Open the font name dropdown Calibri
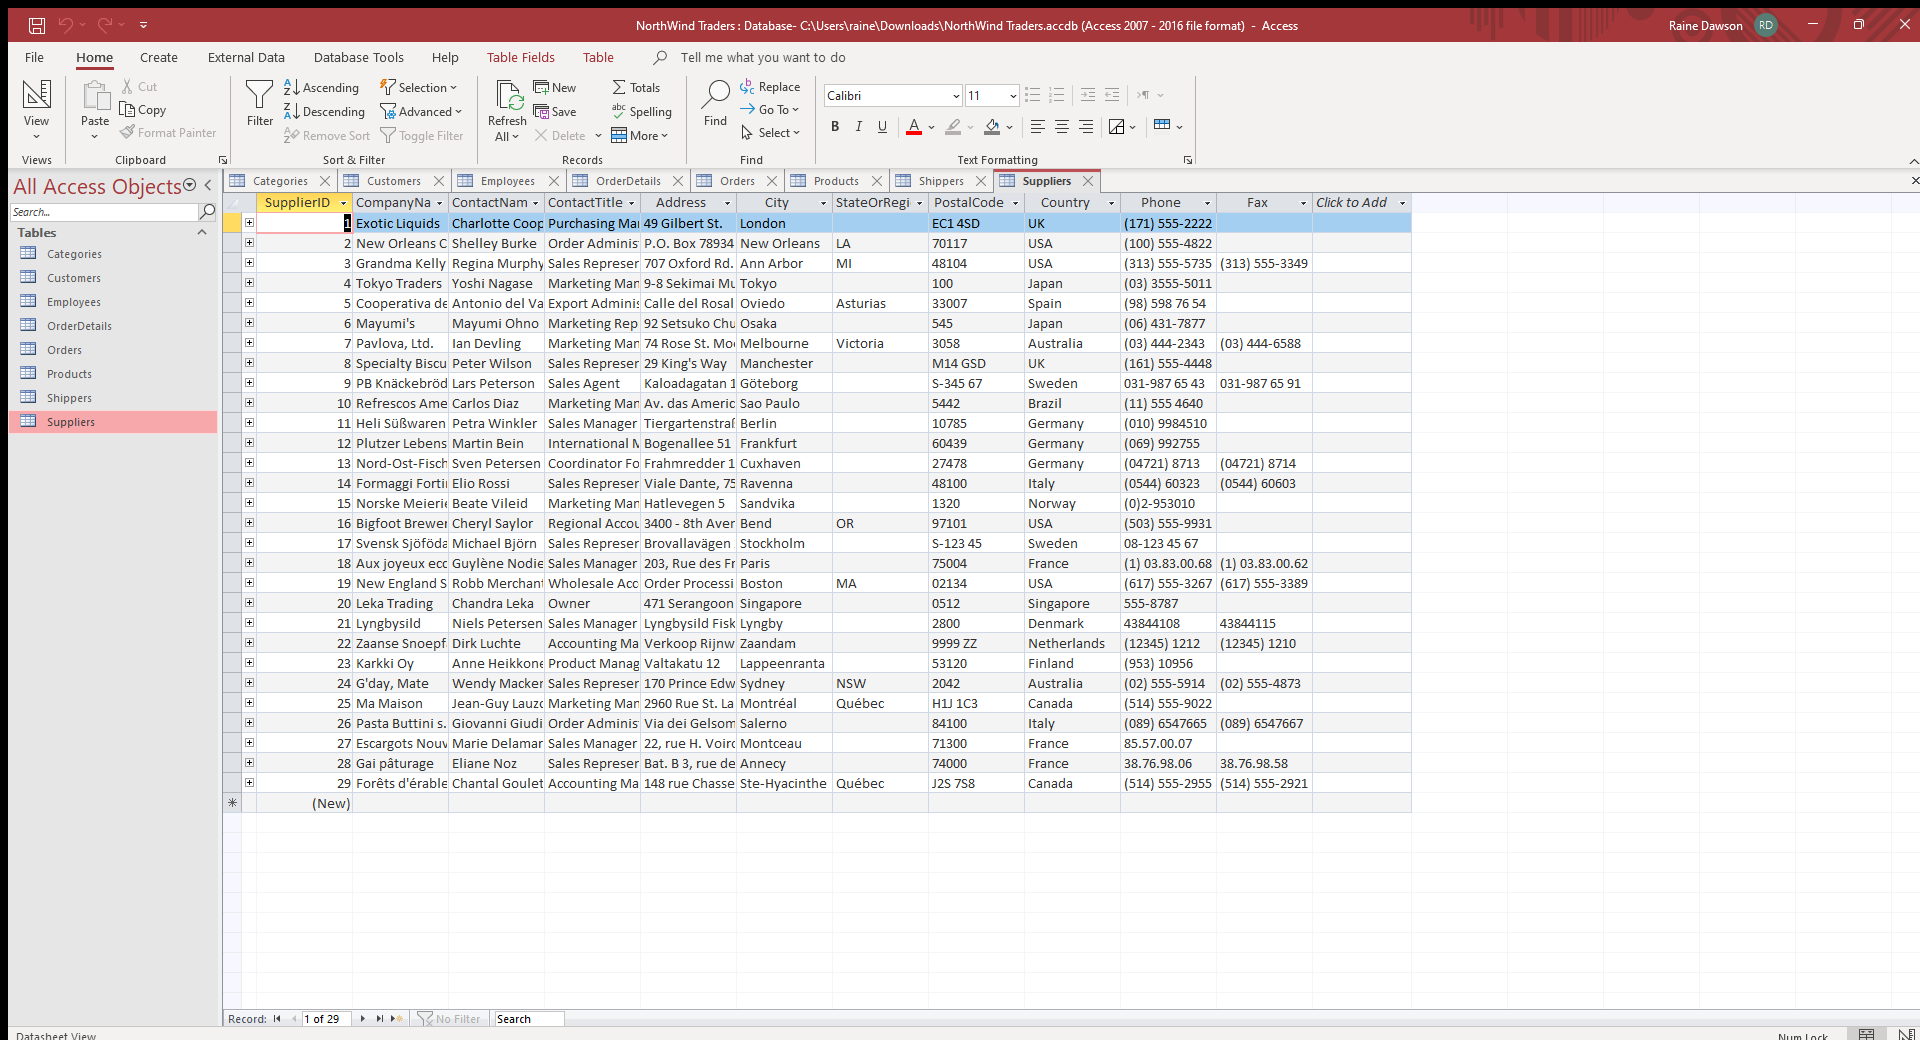 point(956,96)
